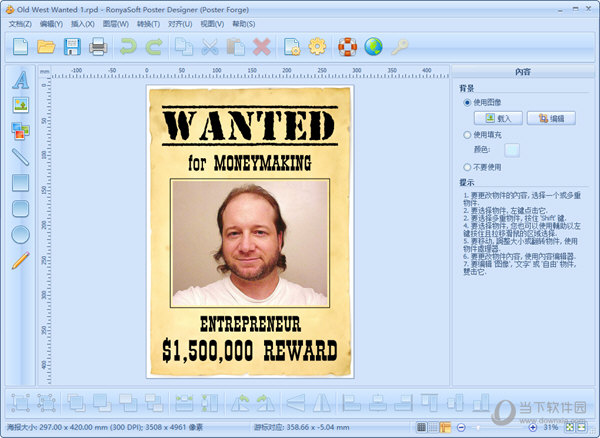Select the 'for MONEYMAKING' text object

tap(250, 163)
